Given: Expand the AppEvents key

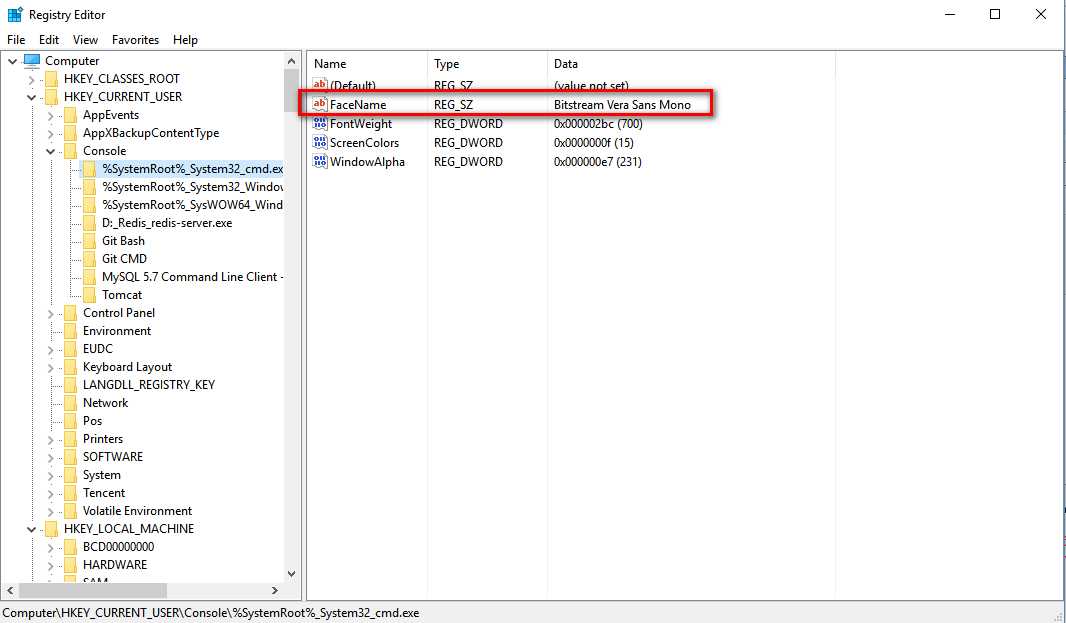Looking at the screenshot, I should tap(50, 115).
